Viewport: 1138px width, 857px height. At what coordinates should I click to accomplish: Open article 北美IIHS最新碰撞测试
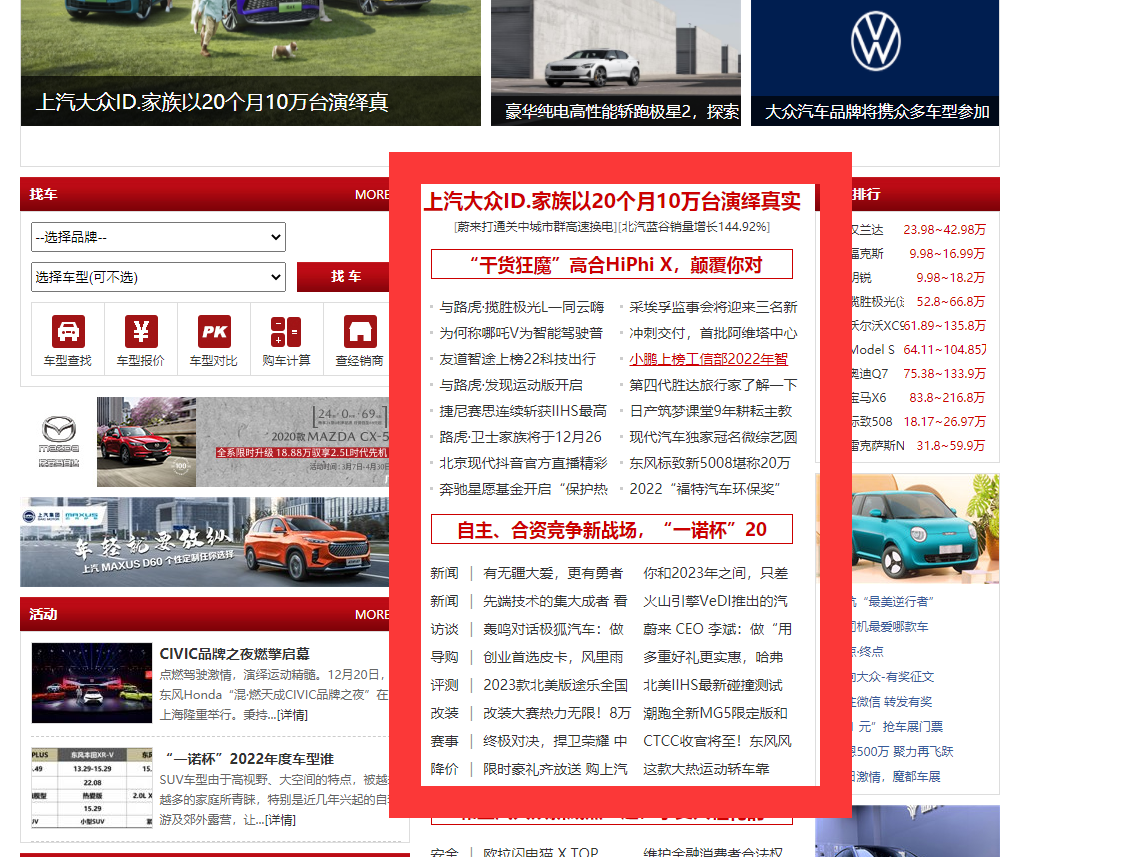click(x=713, y=685)
